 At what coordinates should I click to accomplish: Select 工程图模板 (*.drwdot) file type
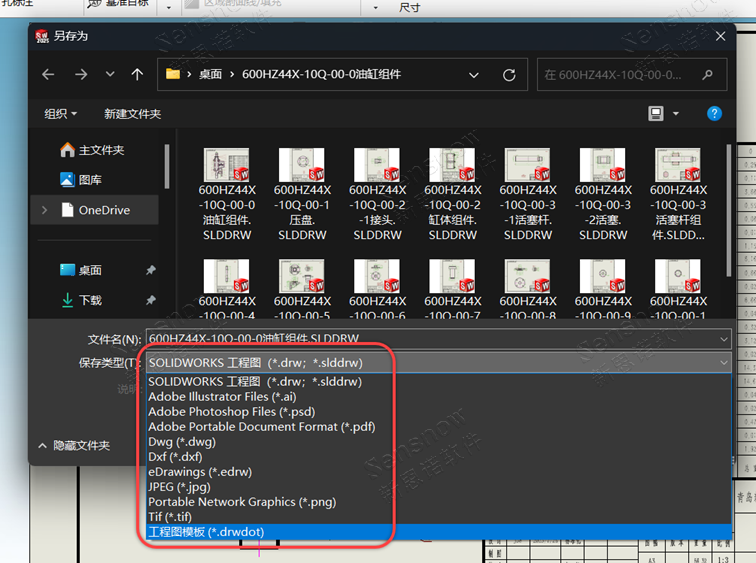206,532
